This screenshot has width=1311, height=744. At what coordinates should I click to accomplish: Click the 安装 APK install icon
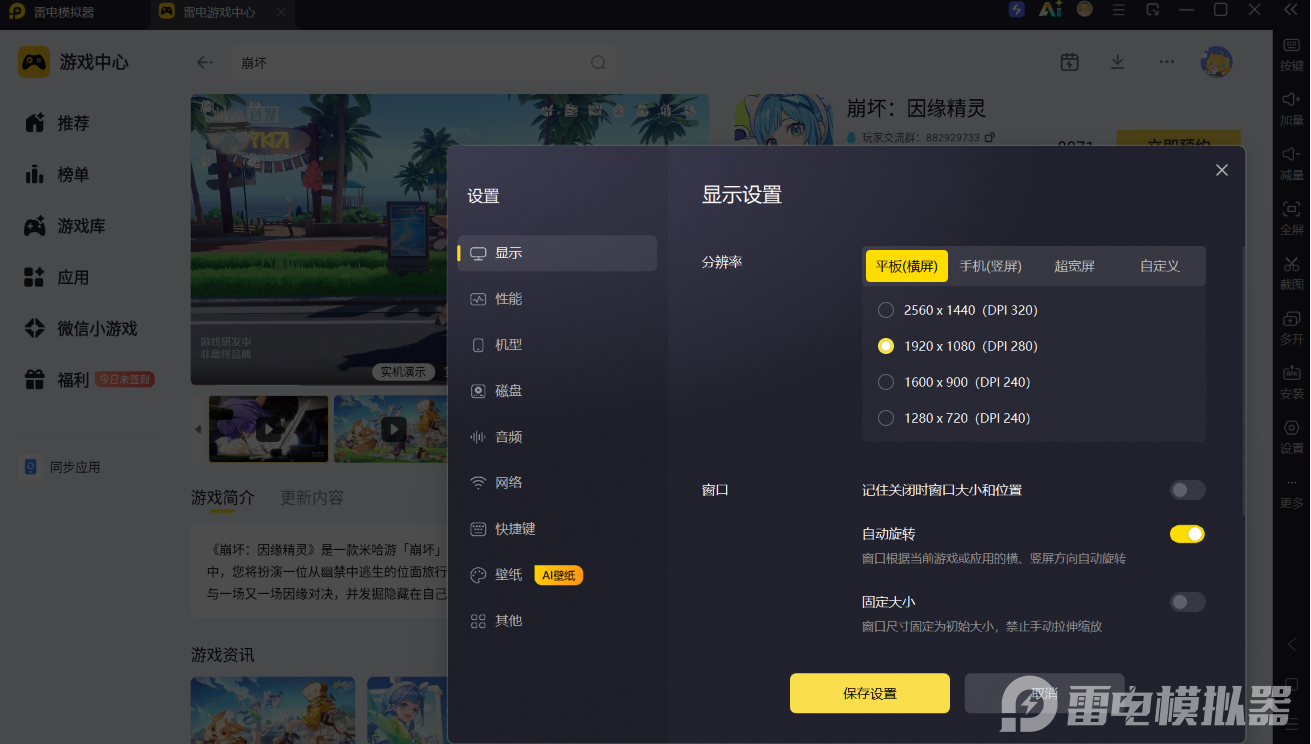(1291, 382)
